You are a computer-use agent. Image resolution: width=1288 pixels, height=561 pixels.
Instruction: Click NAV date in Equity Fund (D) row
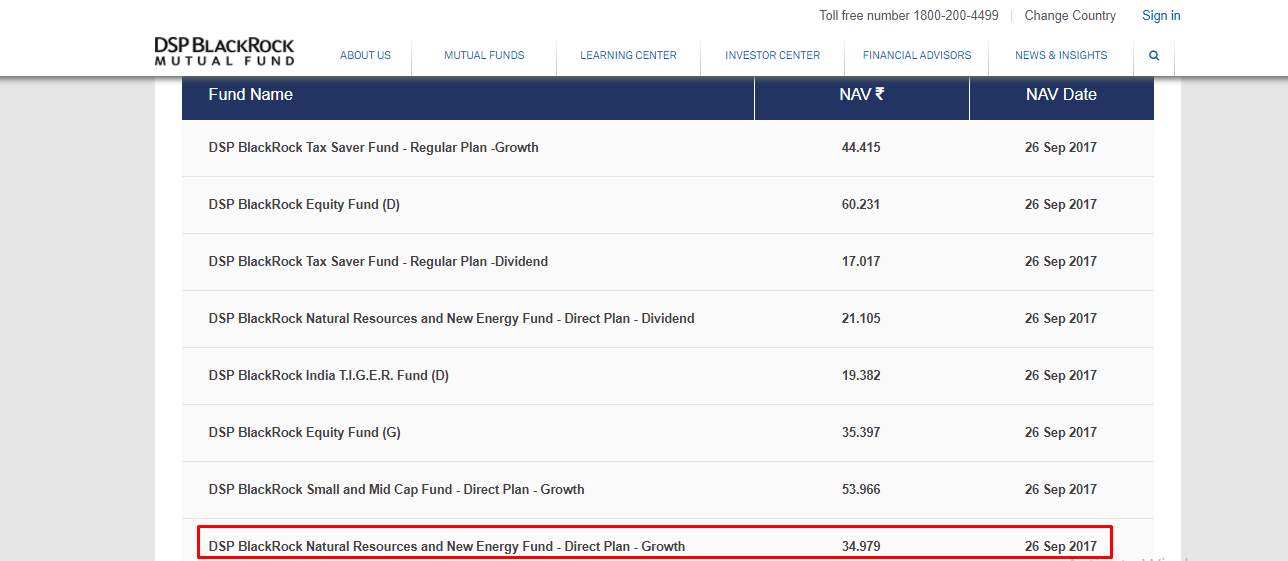tap(1061, 205)
